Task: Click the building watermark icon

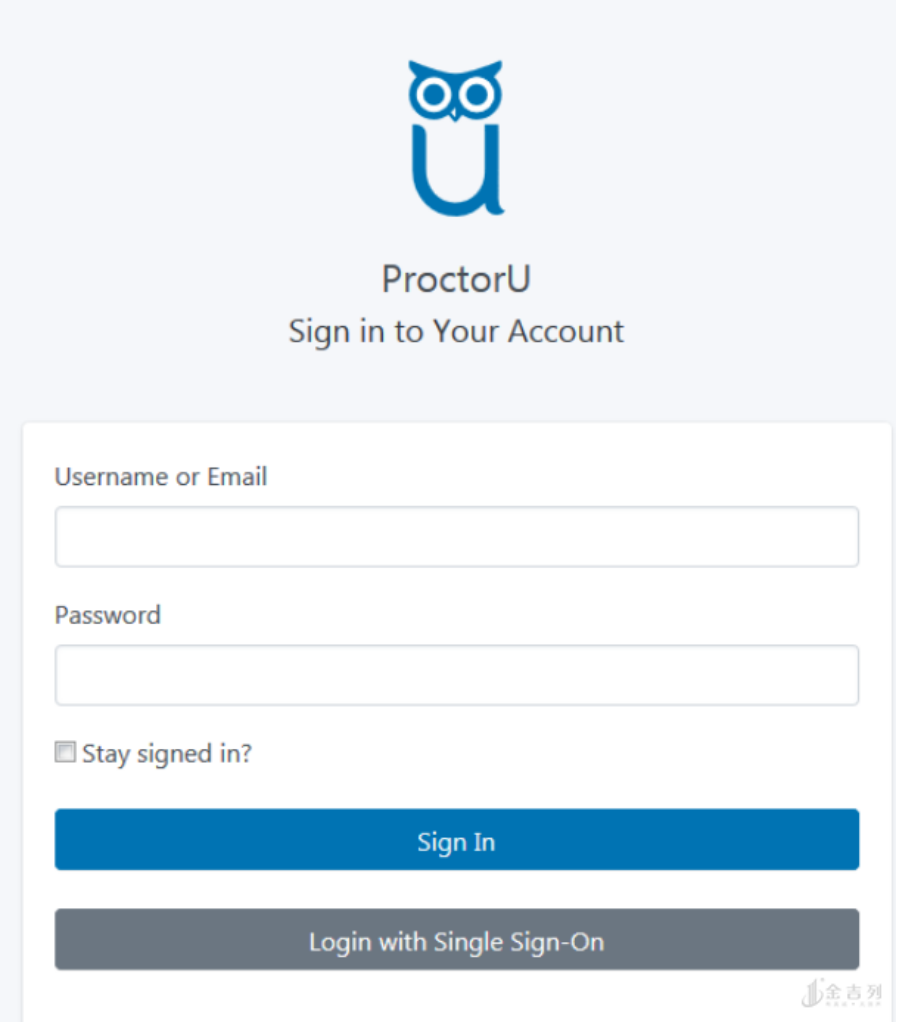Action: pyautogui.click(x=811, y=992)
